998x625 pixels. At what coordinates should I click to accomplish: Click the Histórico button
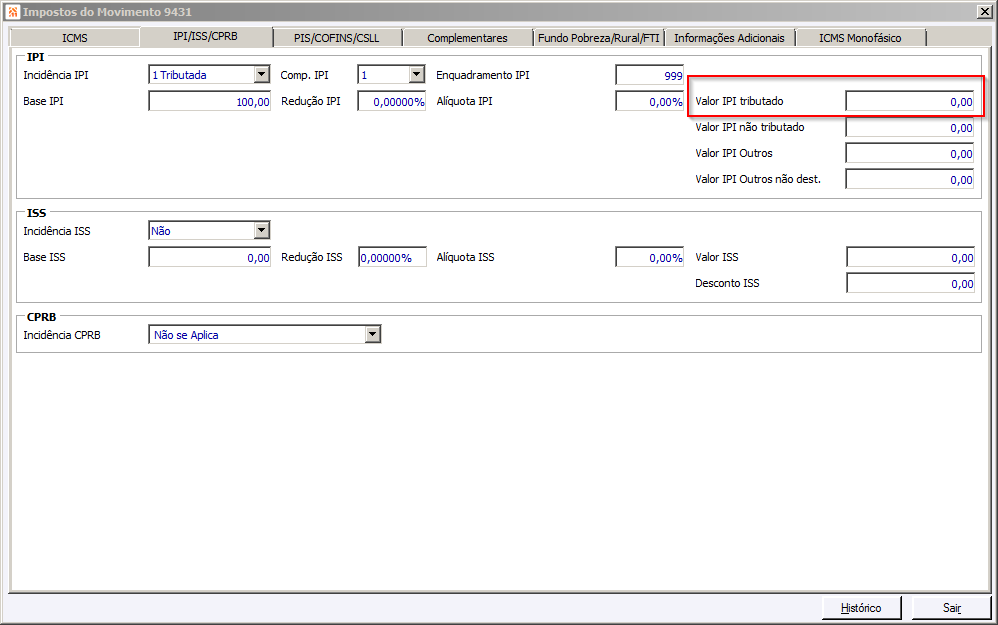[861, 608]
